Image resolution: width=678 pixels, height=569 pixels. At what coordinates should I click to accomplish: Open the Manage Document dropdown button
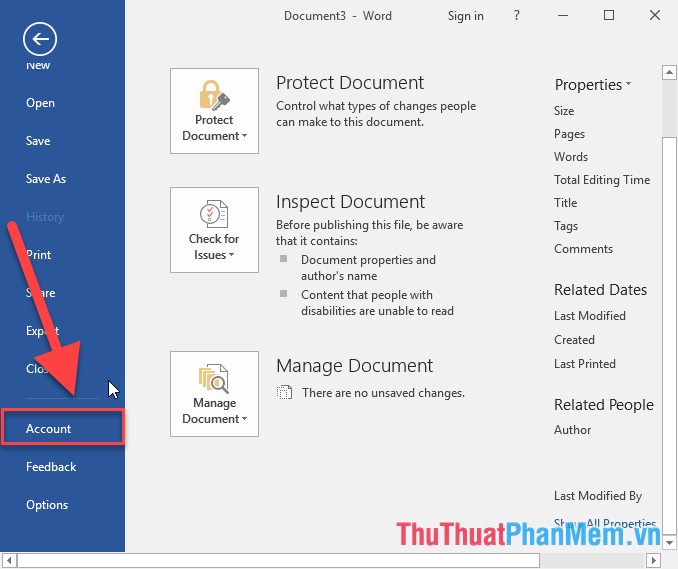point(214,394)
